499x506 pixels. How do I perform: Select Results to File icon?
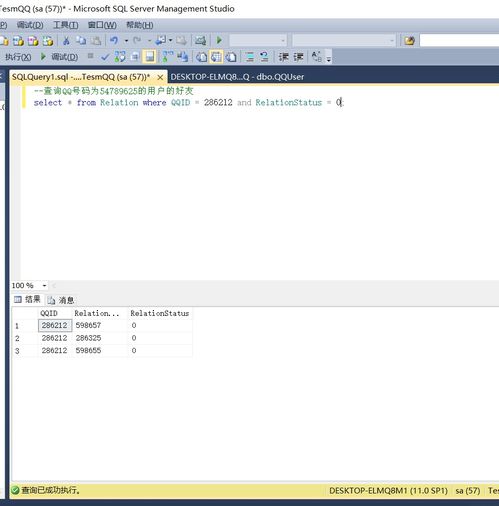tap(231, 57)
